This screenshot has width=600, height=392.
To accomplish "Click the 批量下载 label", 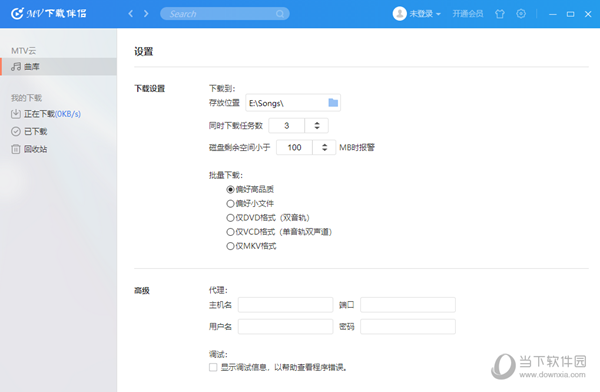I will [x=226, y=175].
